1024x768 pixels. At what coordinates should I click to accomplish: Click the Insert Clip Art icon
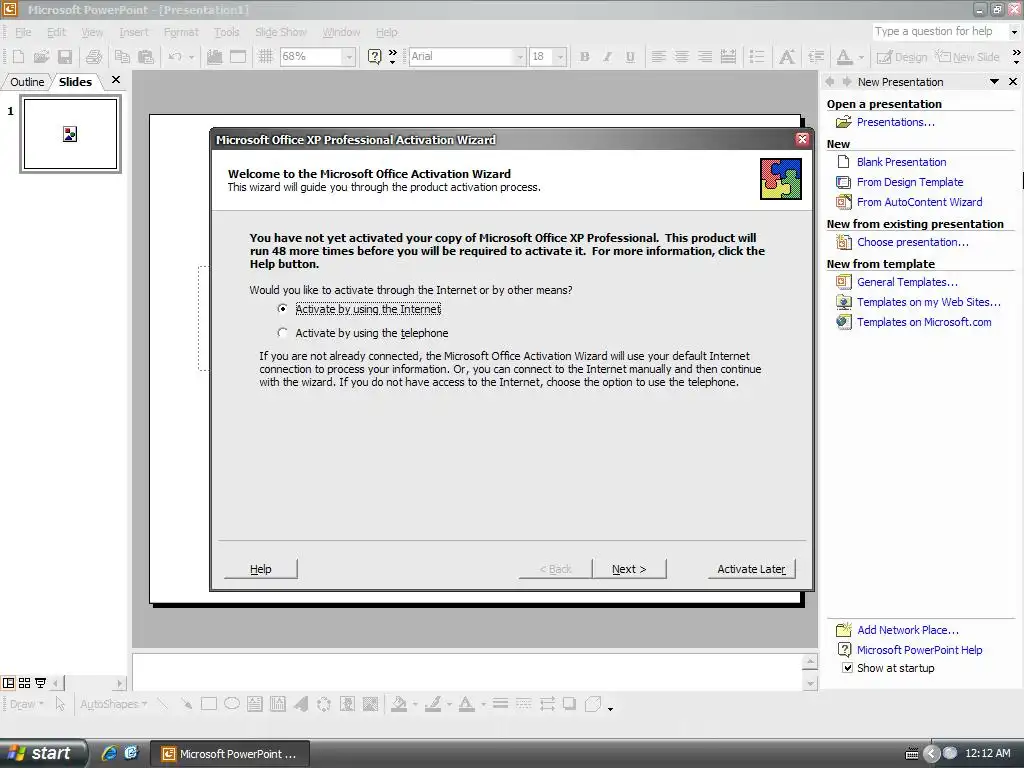(347, 704)
